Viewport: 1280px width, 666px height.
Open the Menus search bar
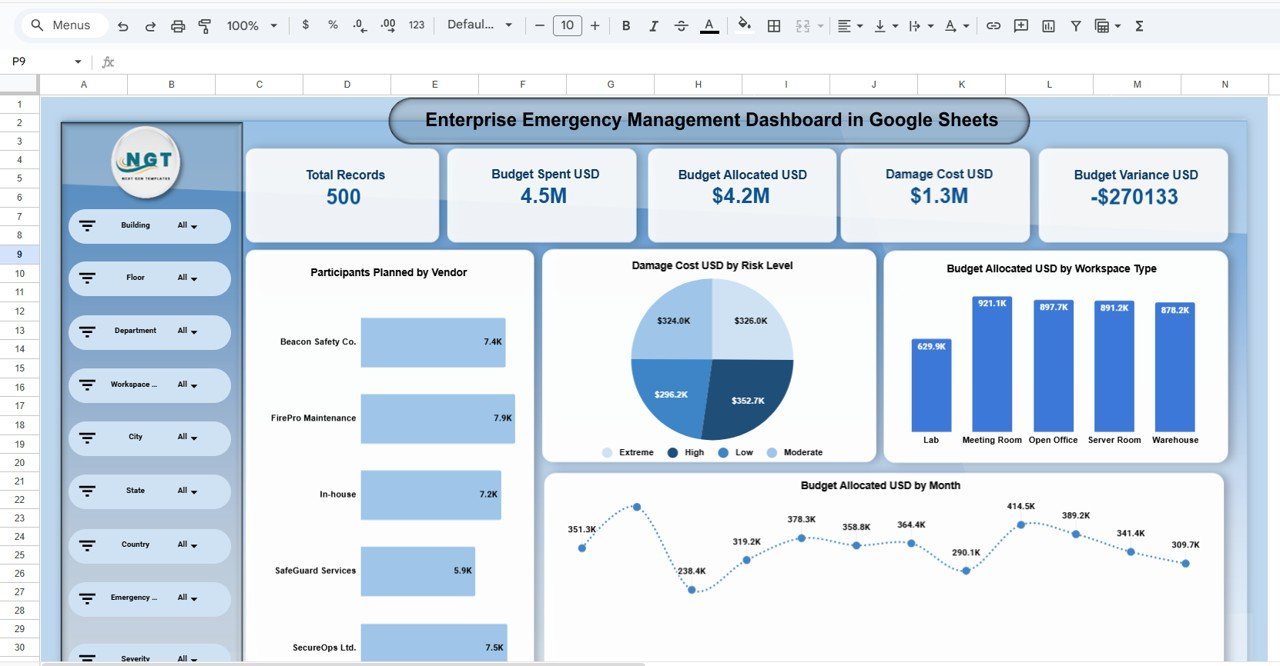click(x=63, y=25)
